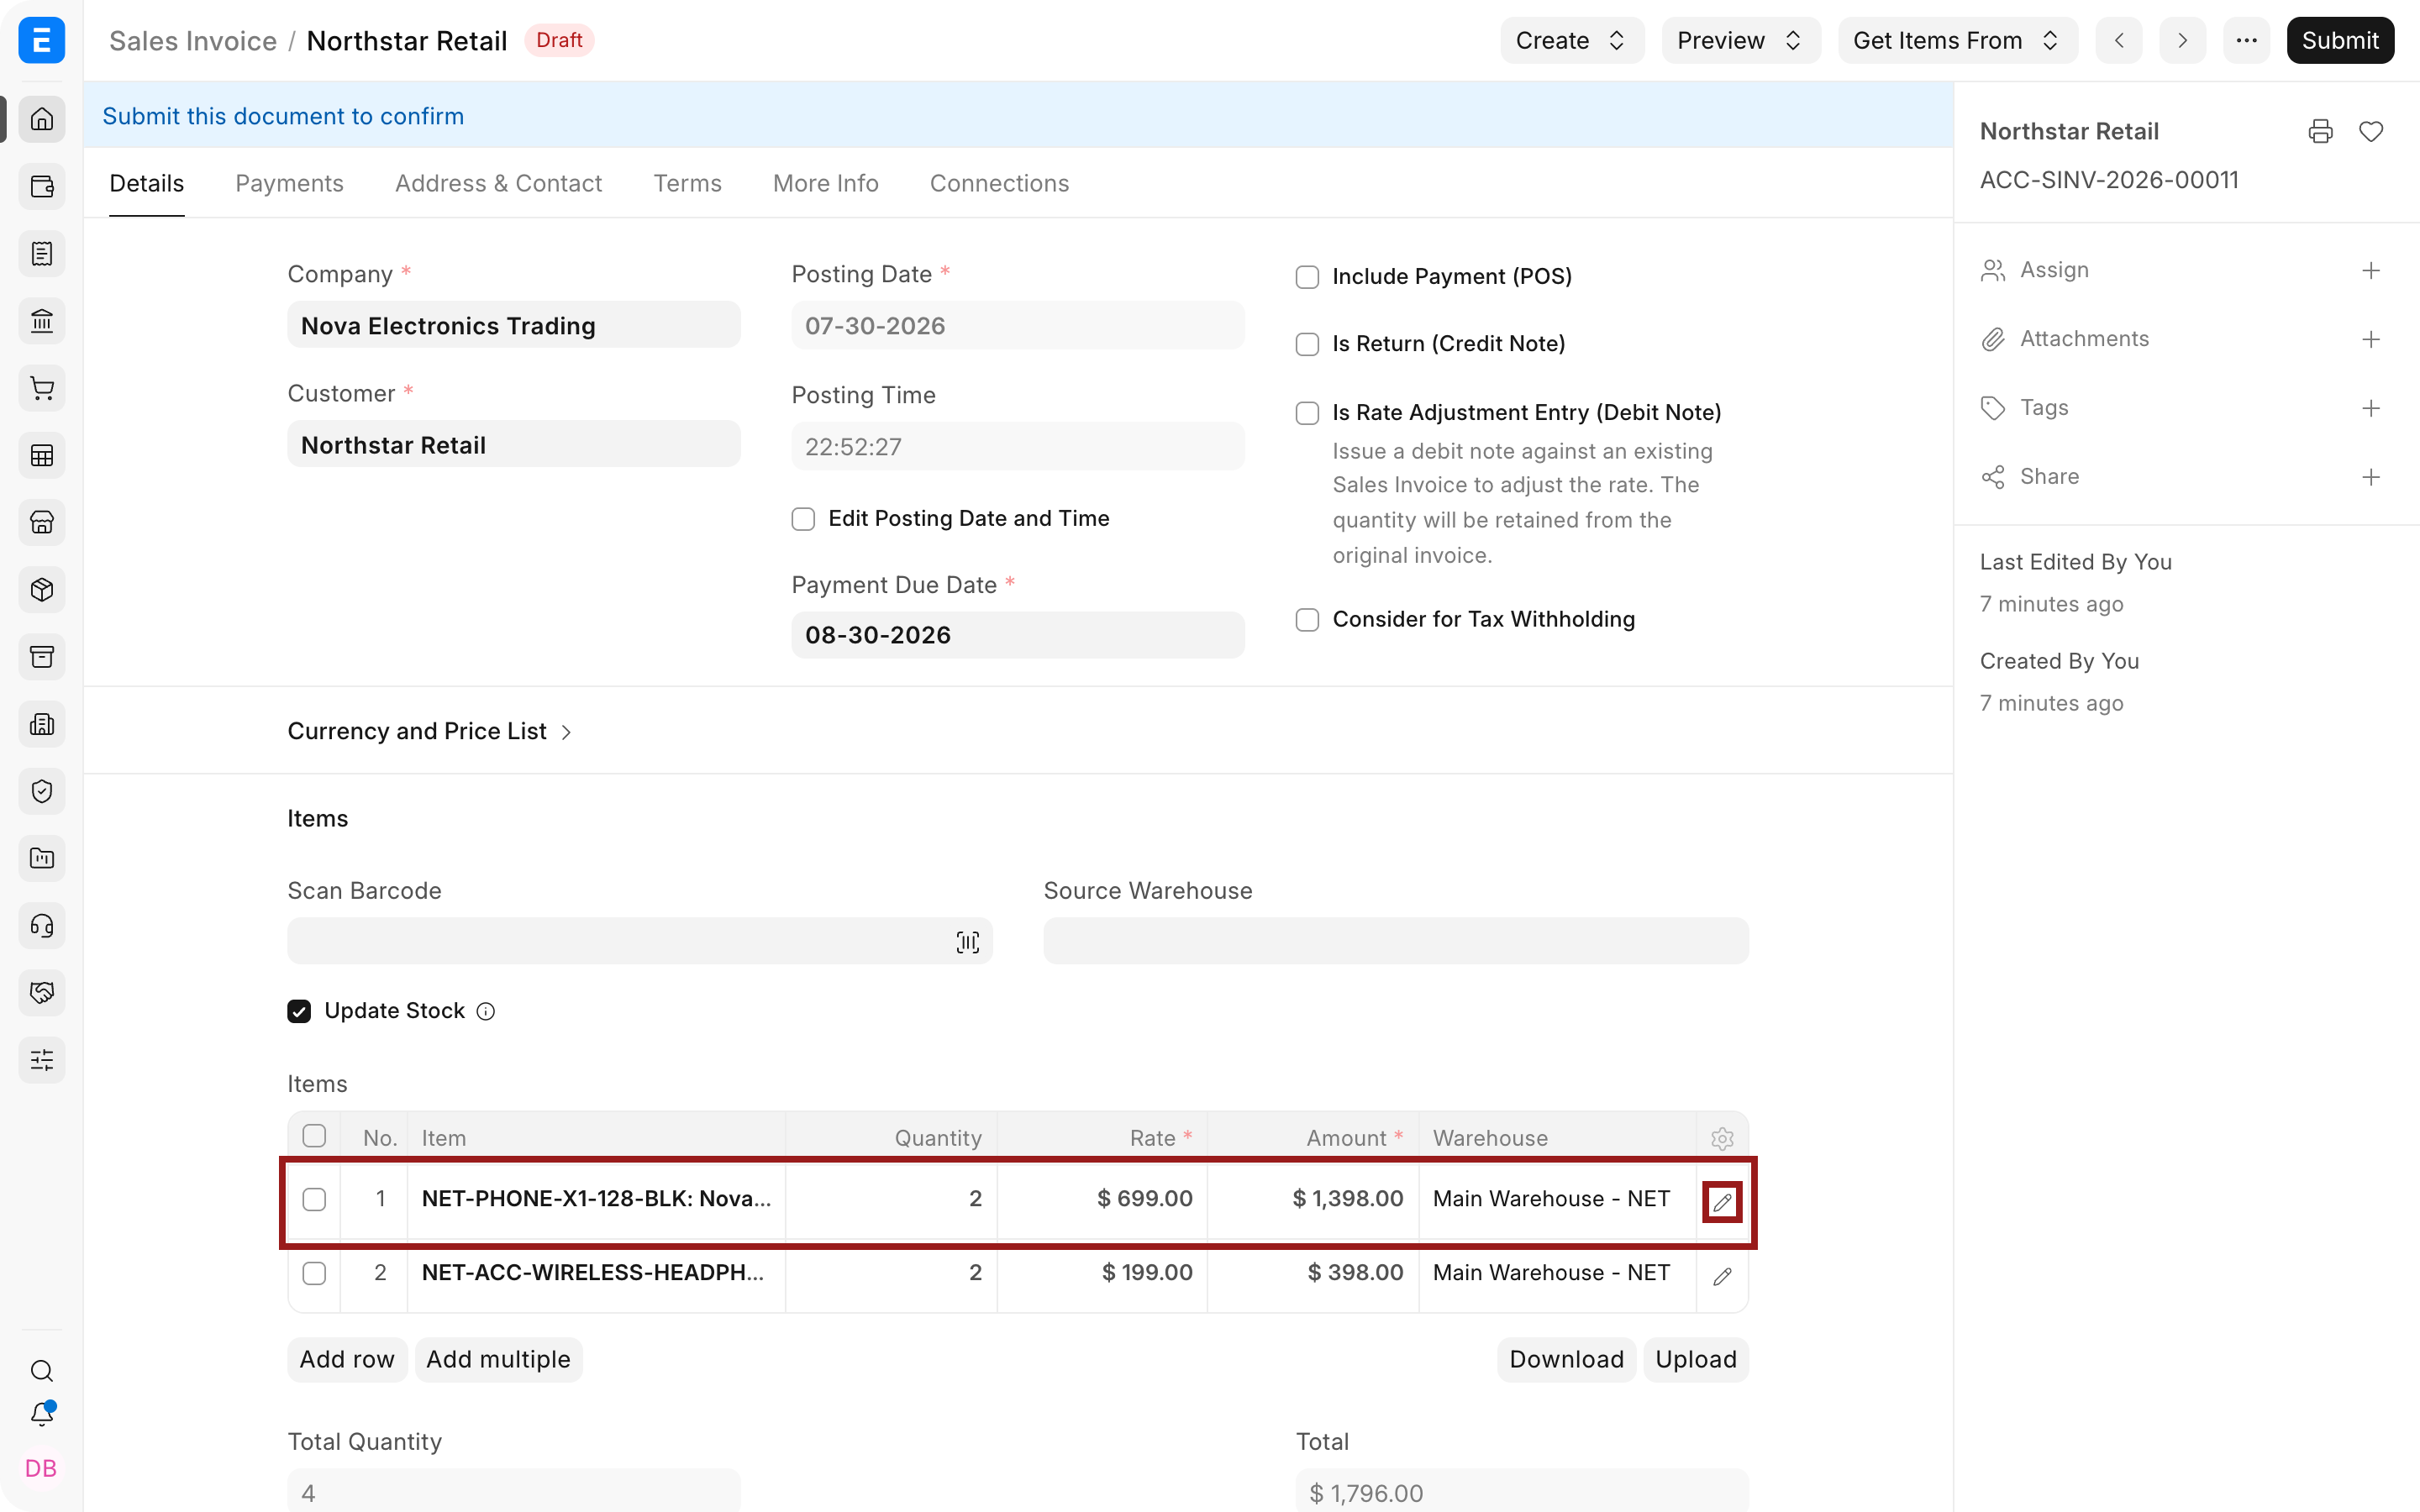The width and height of the screenshot is (2420, 1512).
Task: Check Is Return (Credit Note)
Action: point(1307,344)
